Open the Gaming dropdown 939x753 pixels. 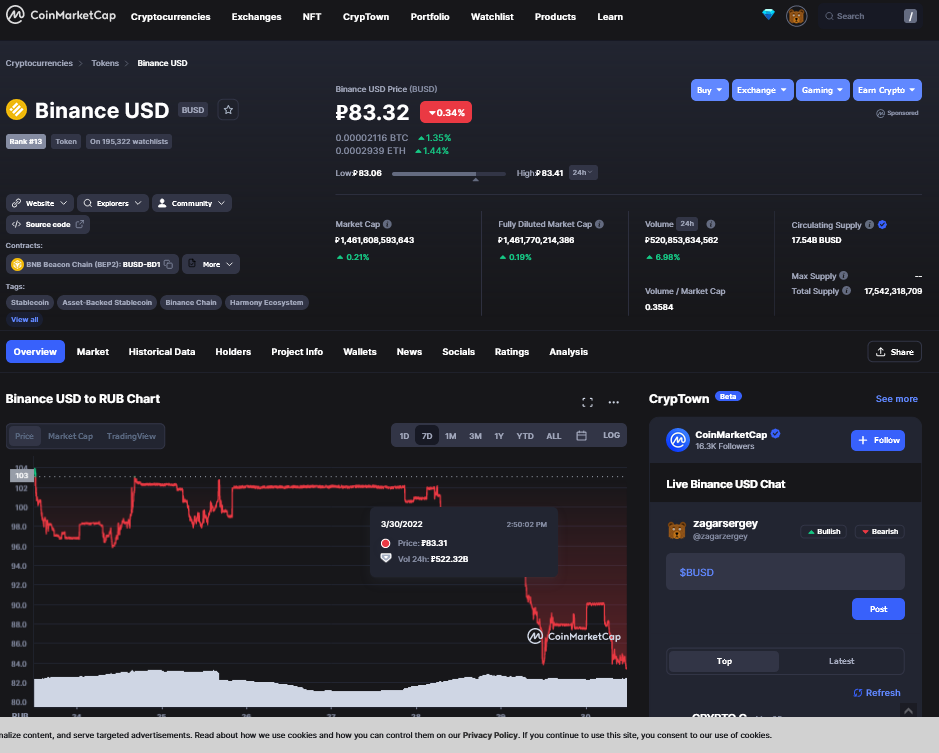822,90
